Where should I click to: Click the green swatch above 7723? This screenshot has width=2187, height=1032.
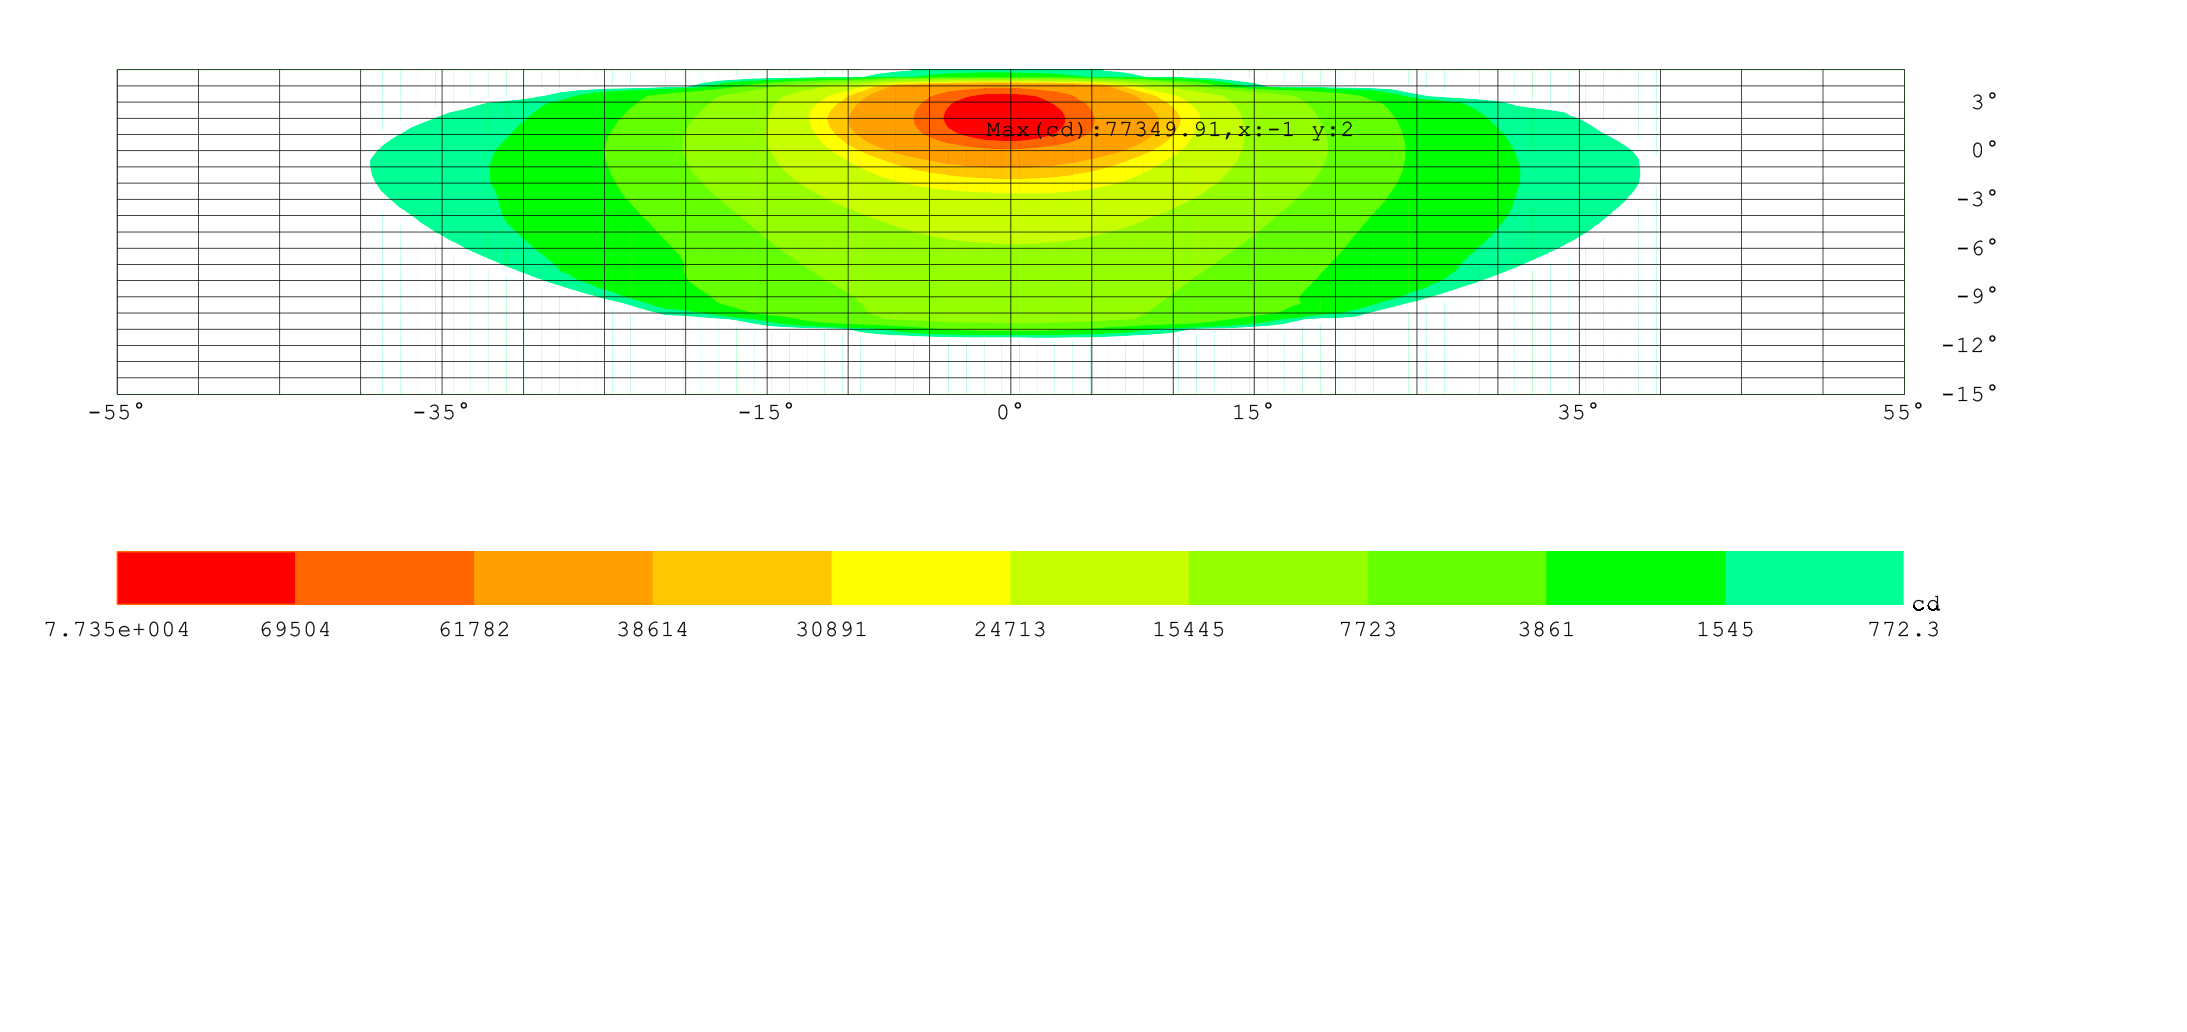click(1457, 578)
